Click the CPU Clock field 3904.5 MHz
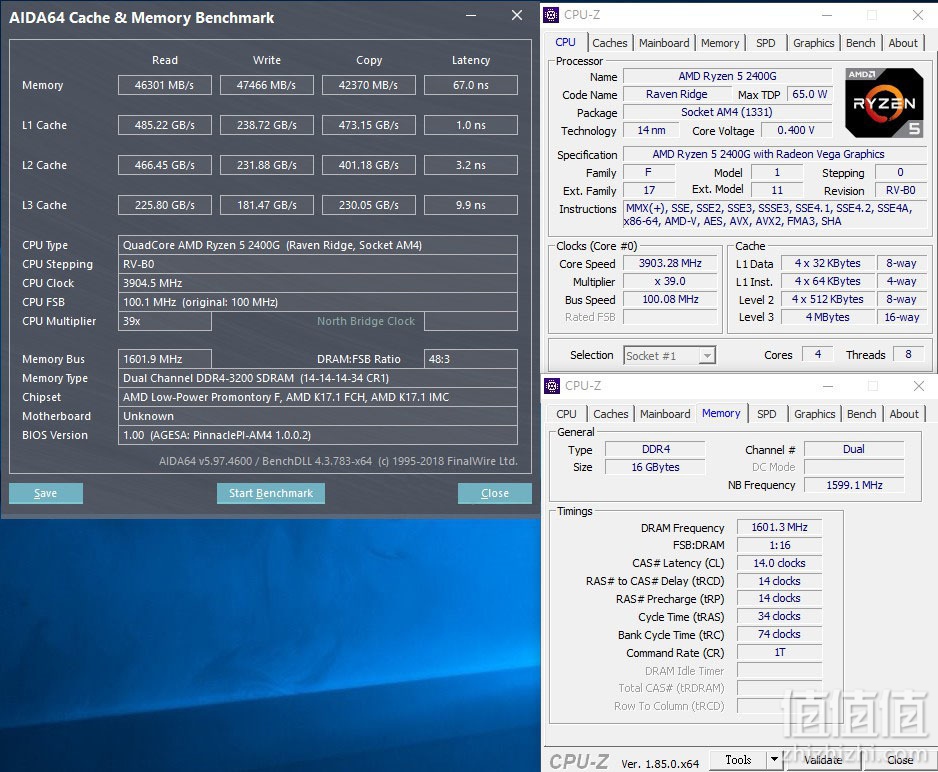The image size is (938, 772). pyautogui.click(x=318, y=283)
